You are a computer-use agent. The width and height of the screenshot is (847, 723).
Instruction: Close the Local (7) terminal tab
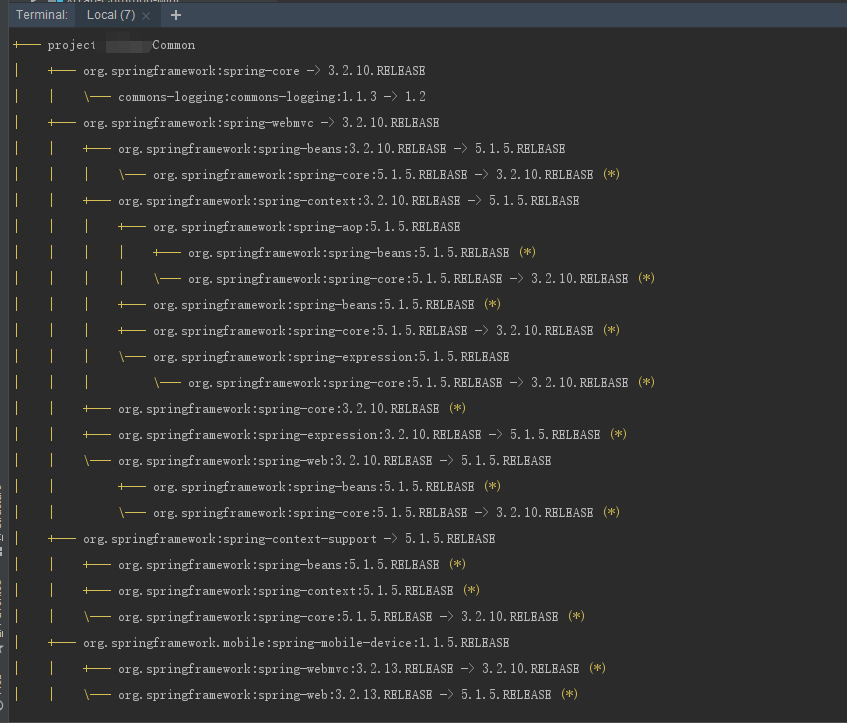147,16
